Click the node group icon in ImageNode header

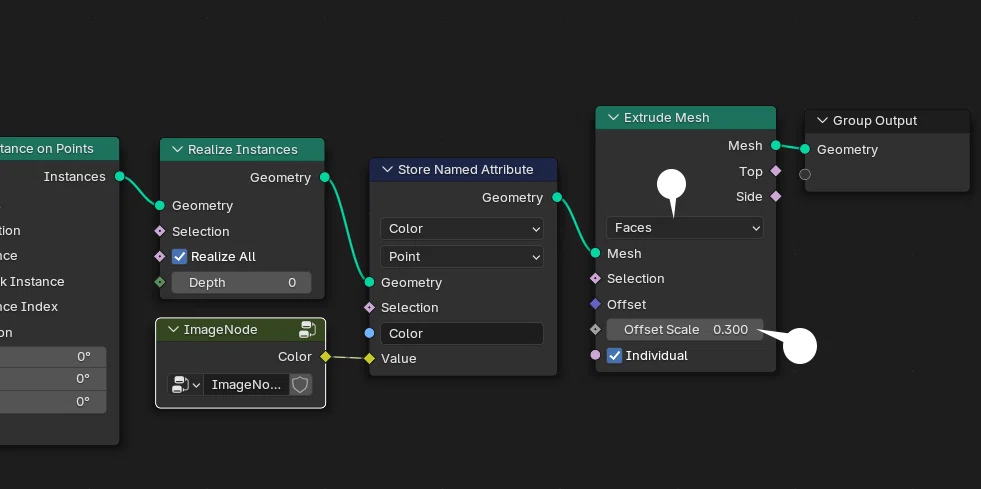pyautogui.click(x=307, y=330)
